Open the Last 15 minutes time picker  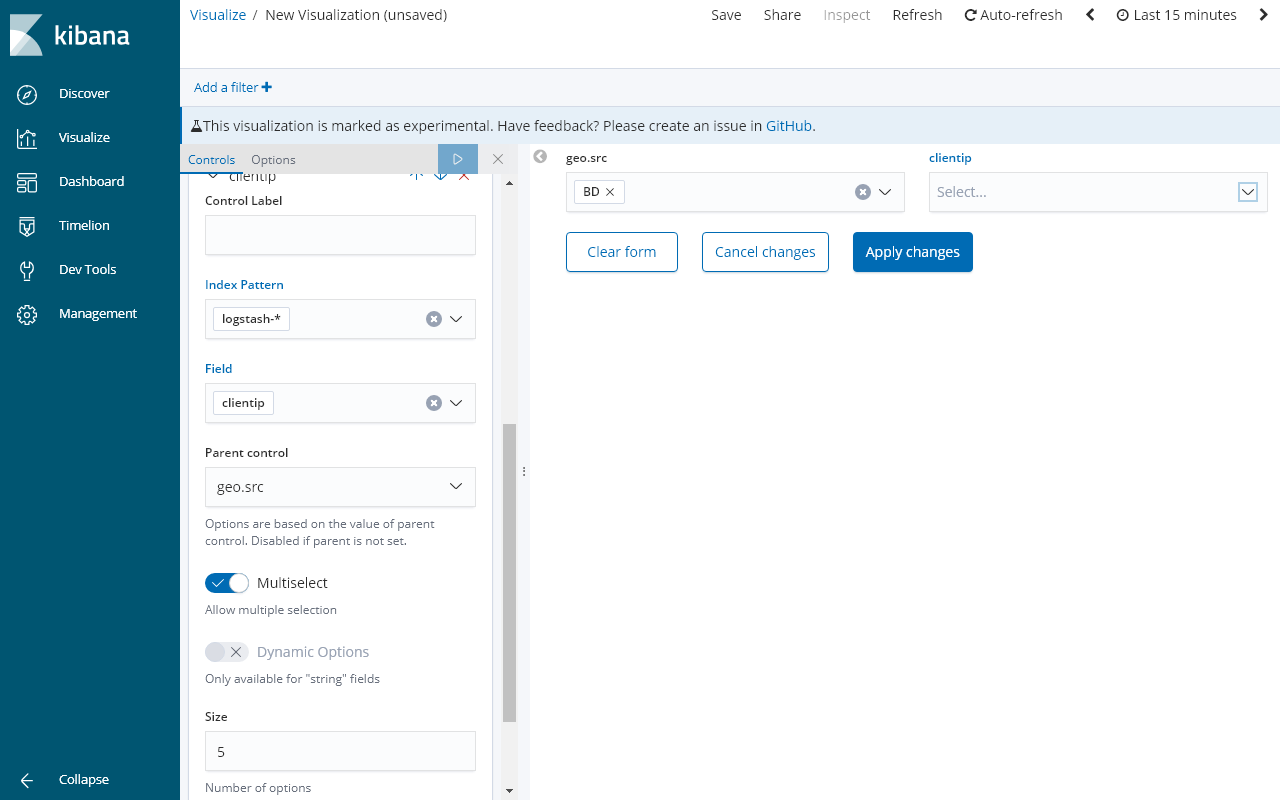tap(1176, 15)
